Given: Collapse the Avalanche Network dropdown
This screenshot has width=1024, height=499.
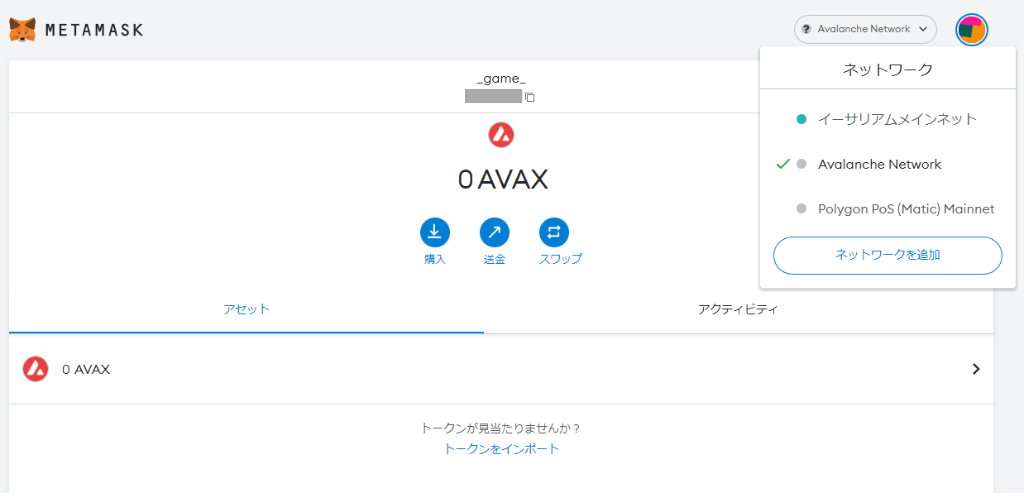Looking at the screenshot, I should (x=865, y=29).
